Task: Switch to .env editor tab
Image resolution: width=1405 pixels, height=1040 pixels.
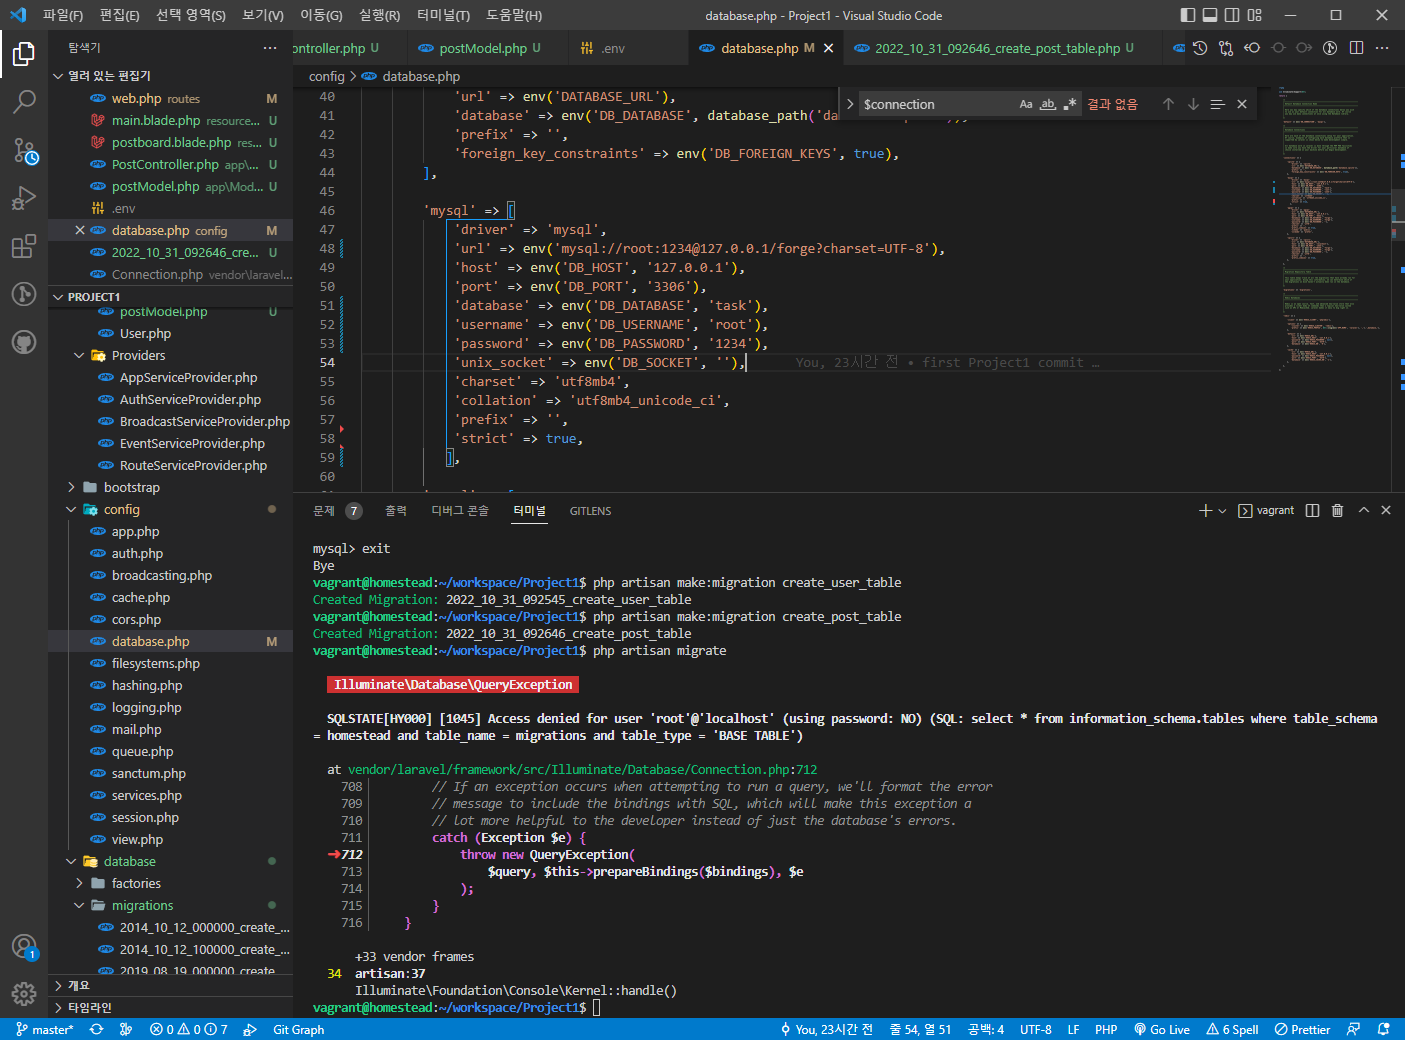Action: (613, 48)
